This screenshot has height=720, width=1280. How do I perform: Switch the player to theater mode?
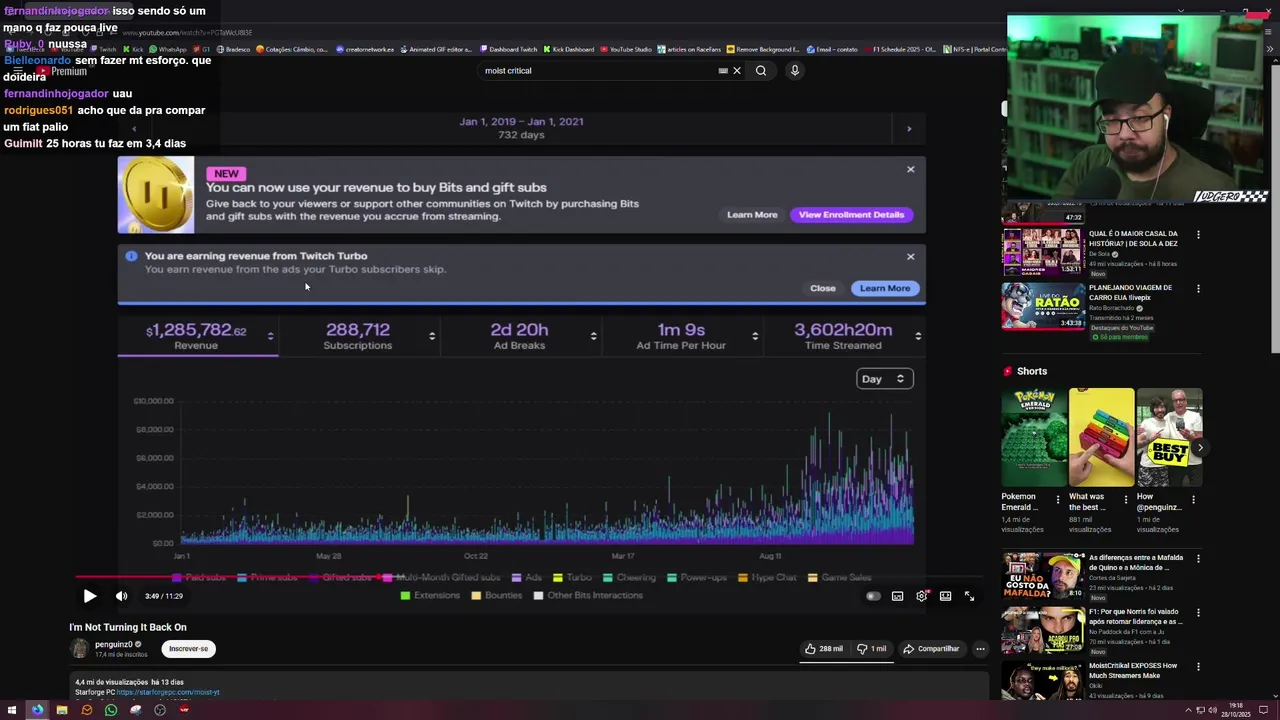pos(945,596)
